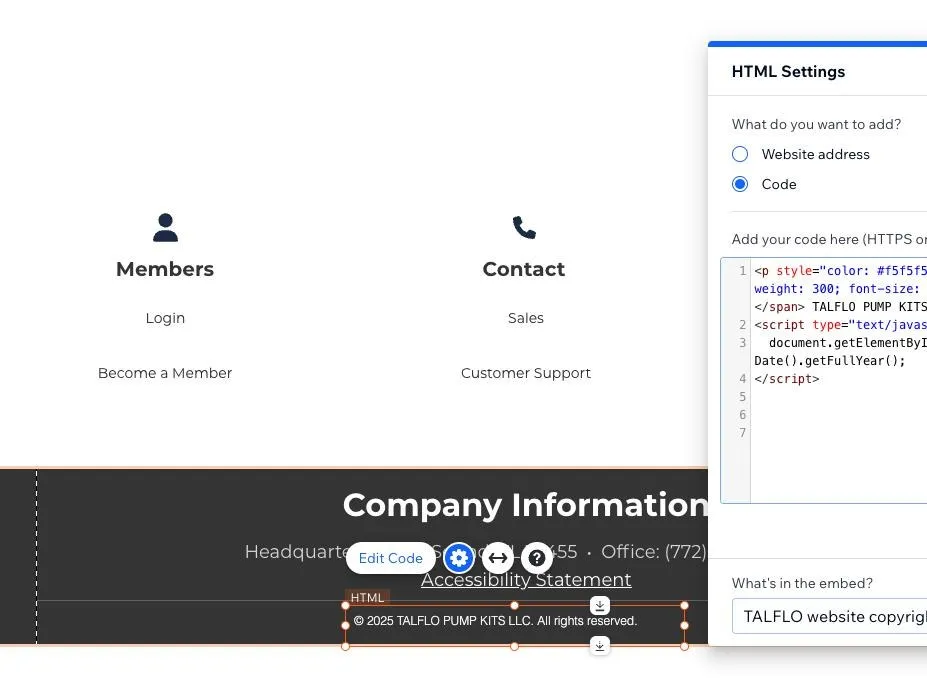Open the Accessibility Statement link
Image resolution: width=927 pixels, height=685 pixels.
526,580
